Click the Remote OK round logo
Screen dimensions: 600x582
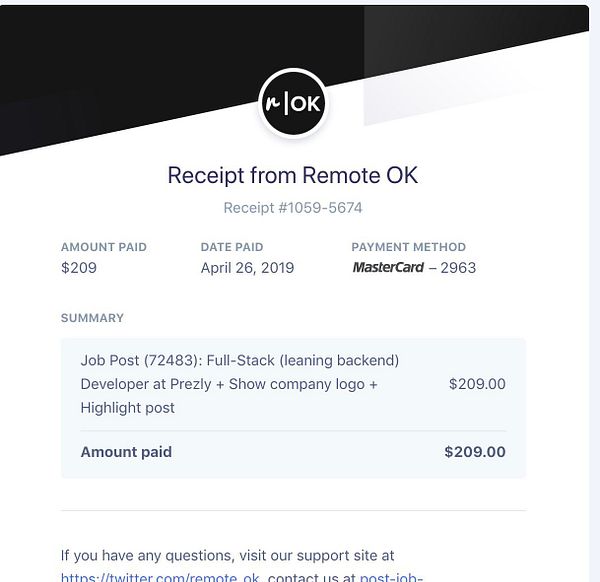tap(292, 105)
